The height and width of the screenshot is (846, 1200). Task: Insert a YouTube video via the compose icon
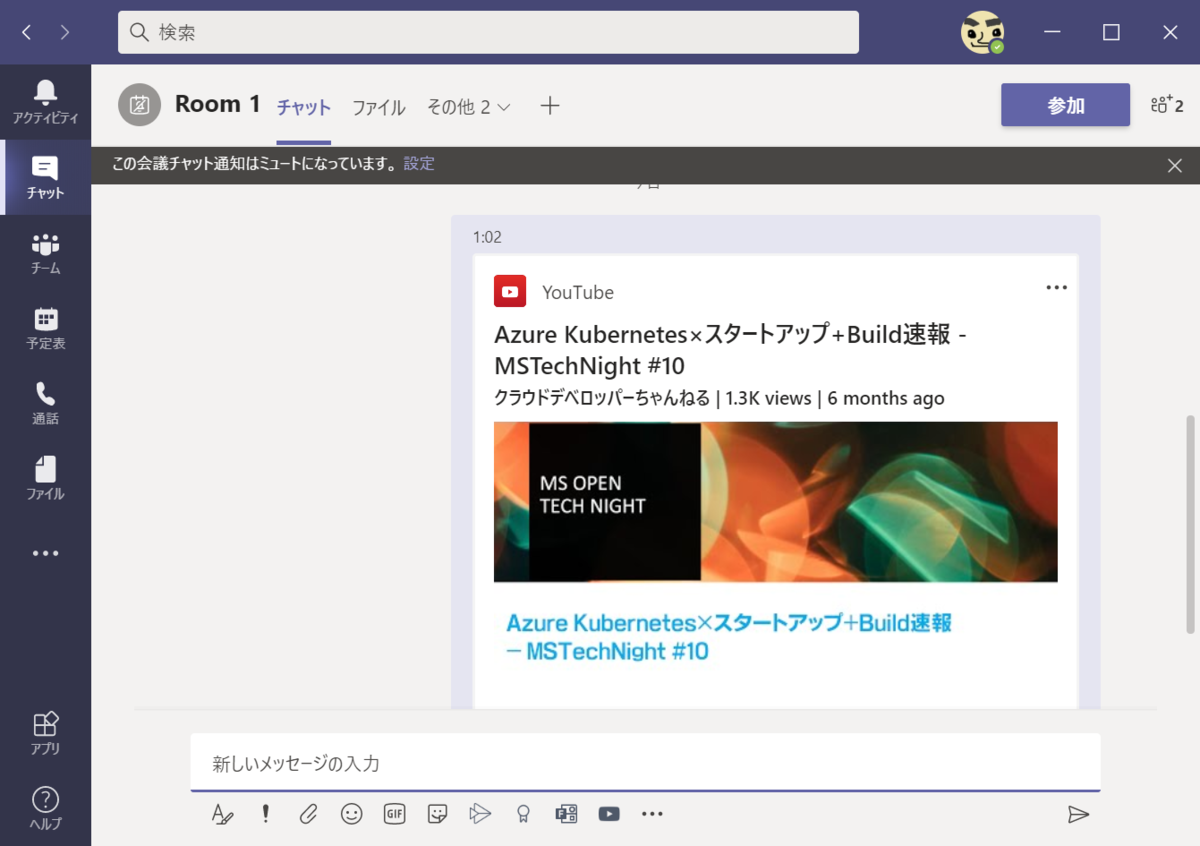(x=608, y=813)
